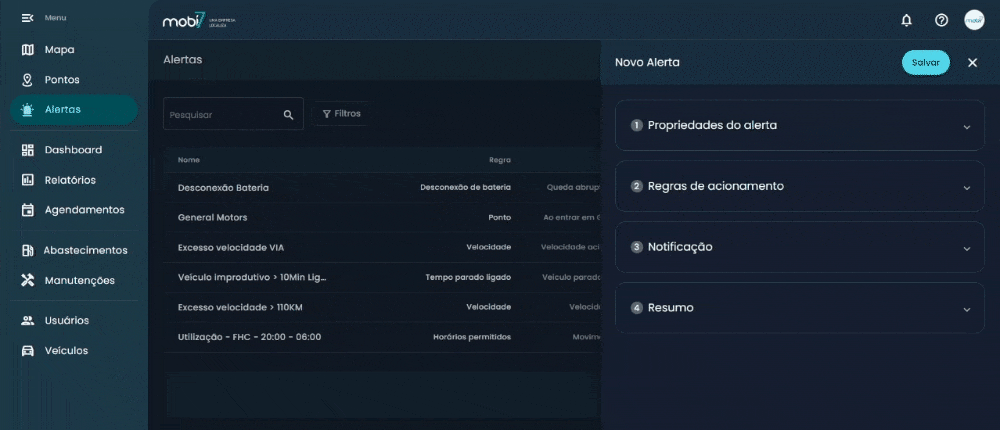Open Manutenções in sidebar
The width and height of the screenshot is (1000, 430).
point(79,280)
